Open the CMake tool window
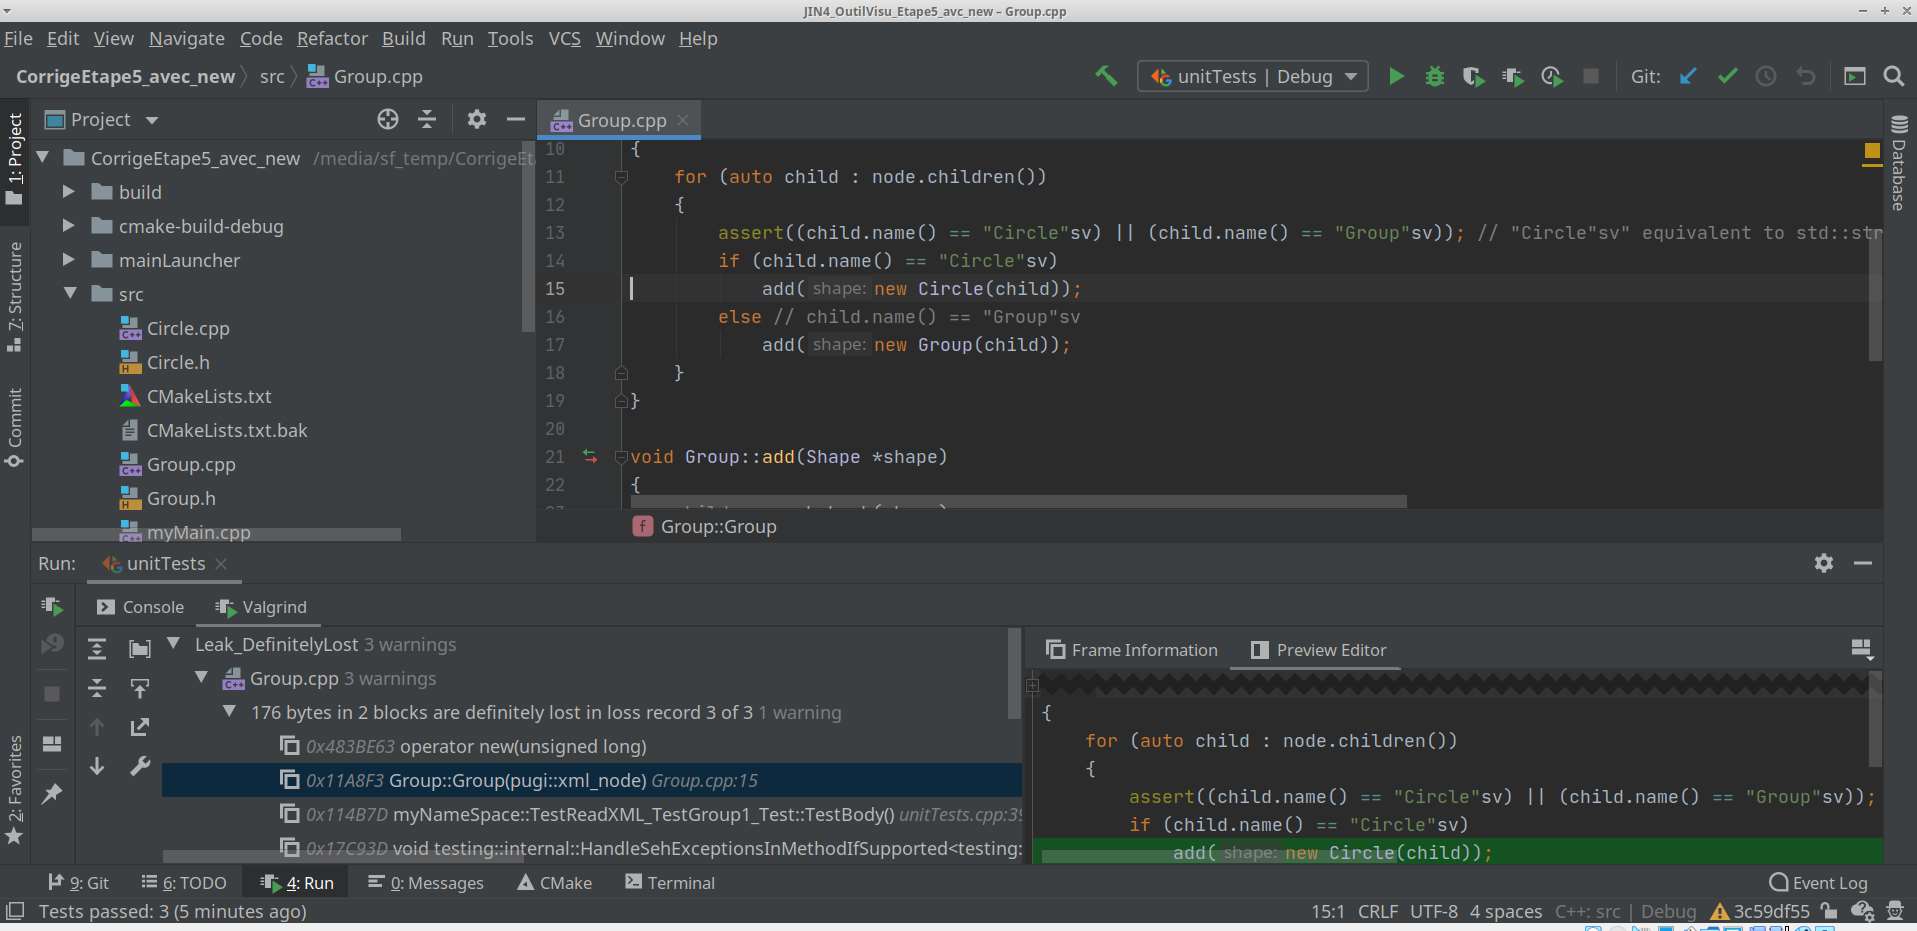Image resolution: width=1917 pixels, height=931 pixels. [x=555, y=883]
